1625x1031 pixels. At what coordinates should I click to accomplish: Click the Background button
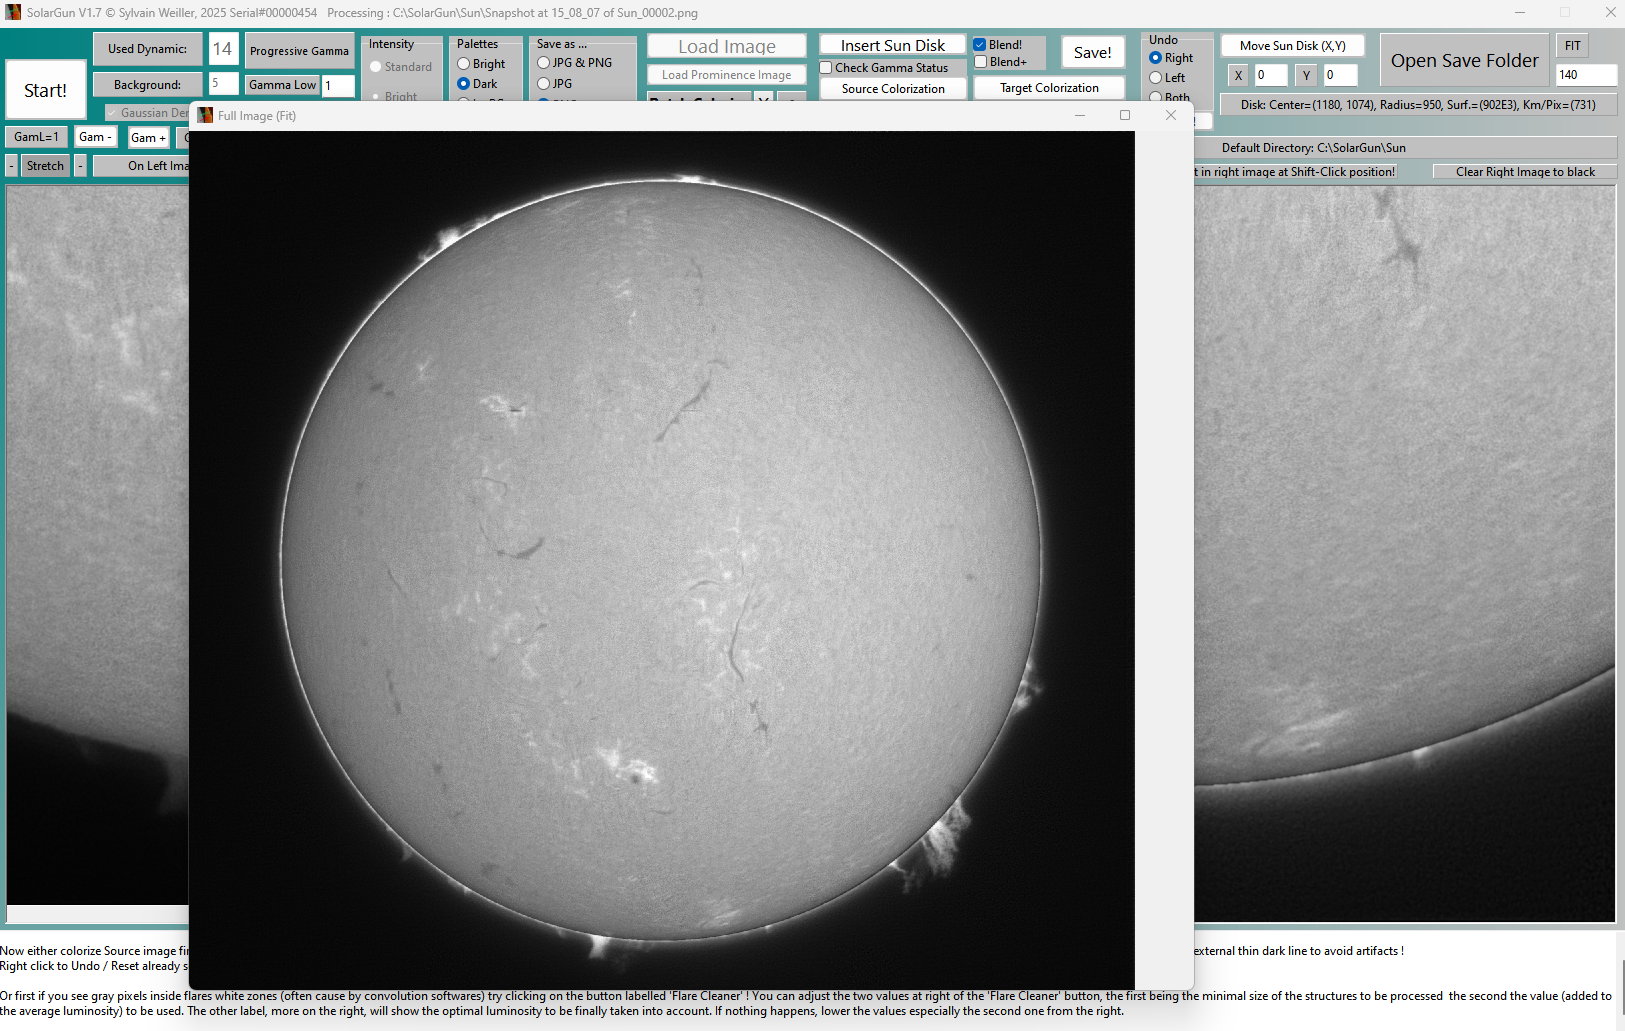coord(148,85)
